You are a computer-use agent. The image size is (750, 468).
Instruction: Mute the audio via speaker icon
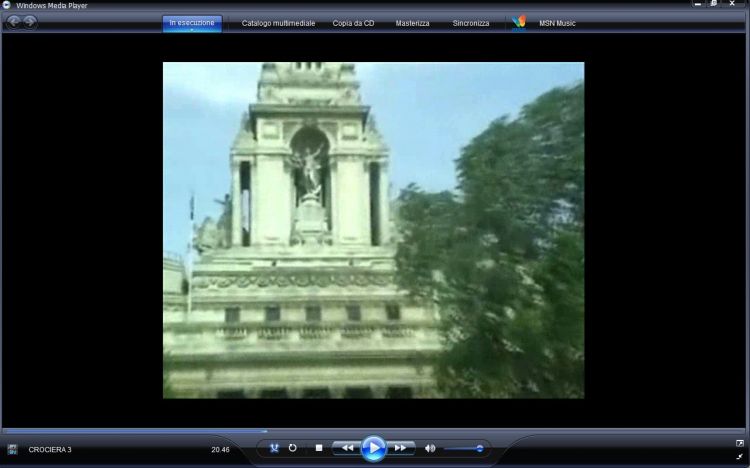(430, 448)
